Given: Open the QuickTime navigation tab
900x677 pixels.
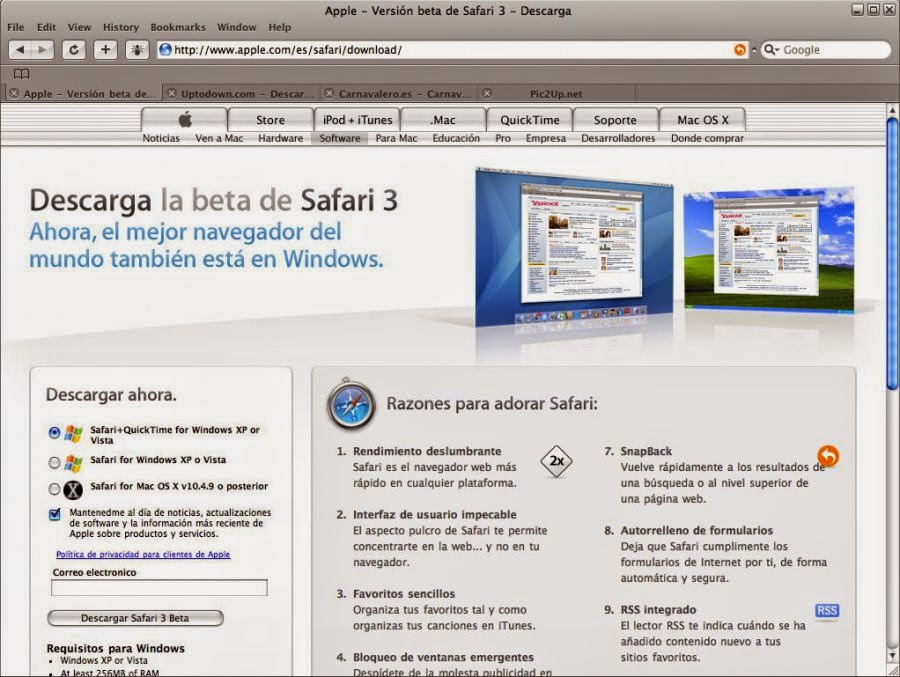Looking at the screenshot, I should (x=530, y=119).
